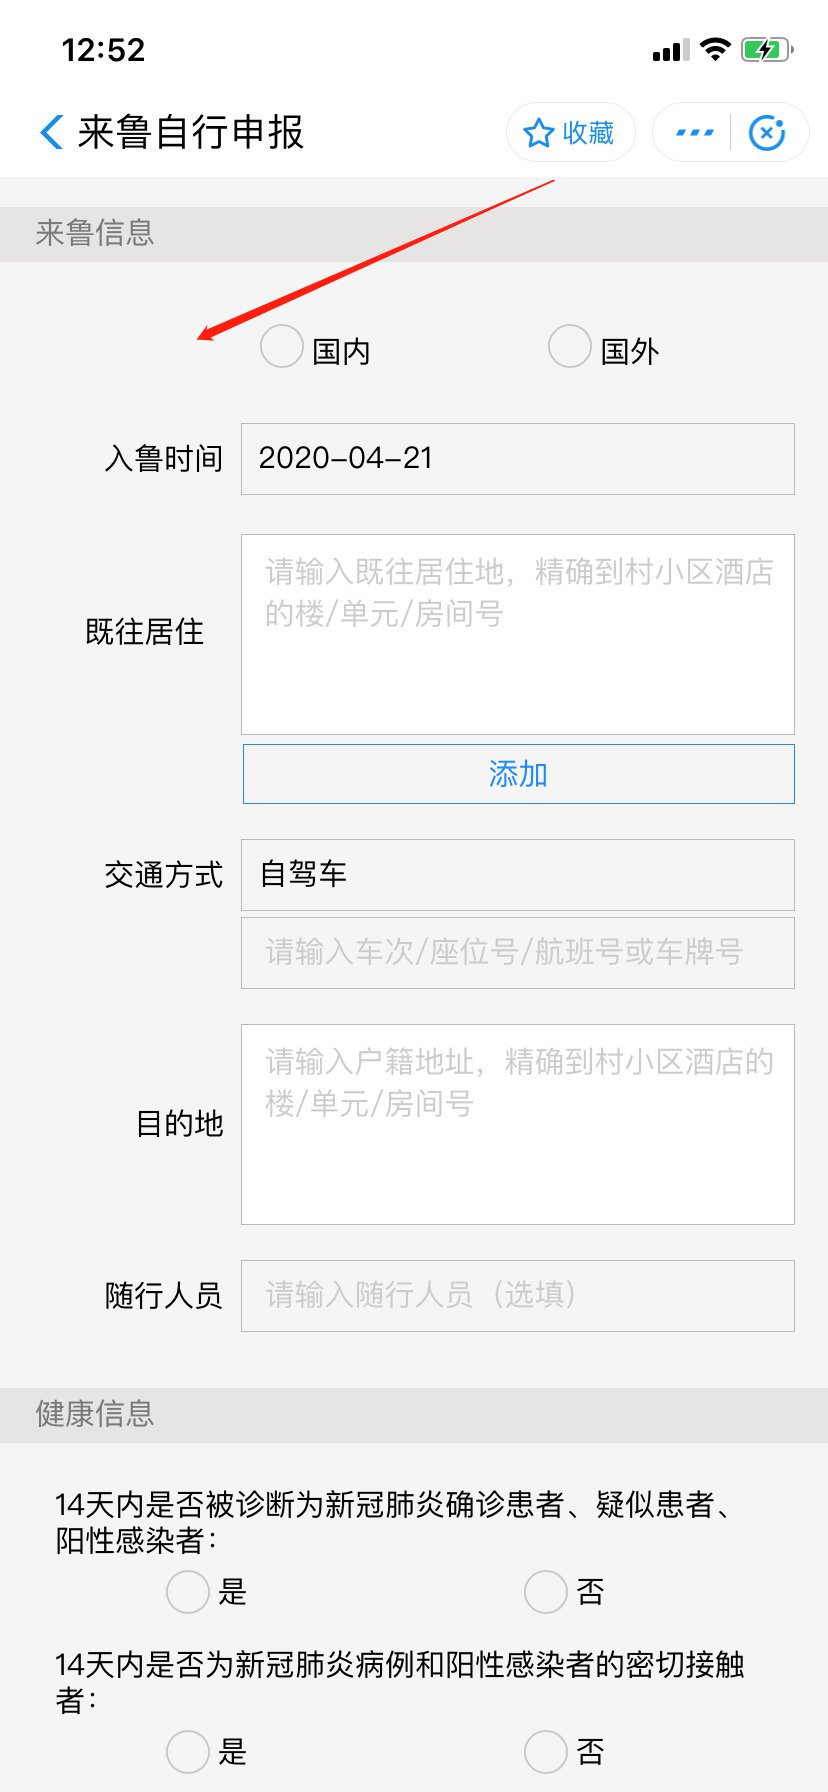Open the three-dots more menu
828x1792 pixels.
point(695,133)
